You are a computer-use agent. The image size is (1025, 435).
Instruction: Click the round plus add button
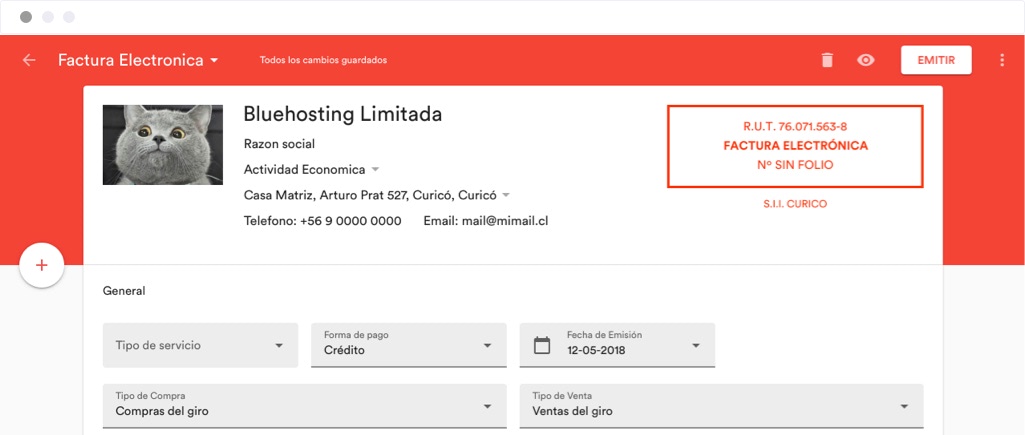tap(42, 265)
